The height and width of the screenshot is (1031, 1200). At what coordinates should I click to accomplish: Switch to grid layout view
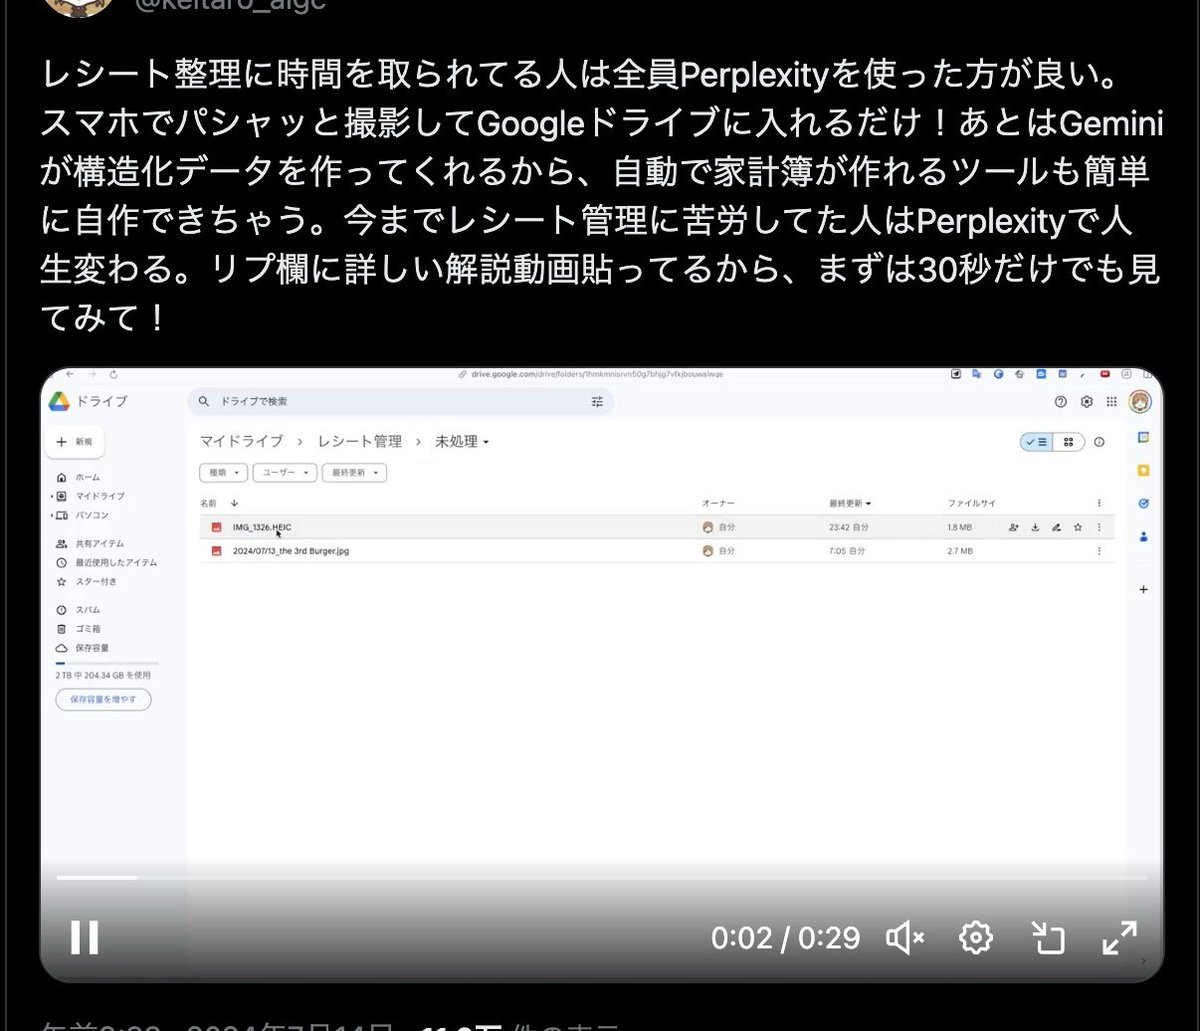tap(1069, 442)
